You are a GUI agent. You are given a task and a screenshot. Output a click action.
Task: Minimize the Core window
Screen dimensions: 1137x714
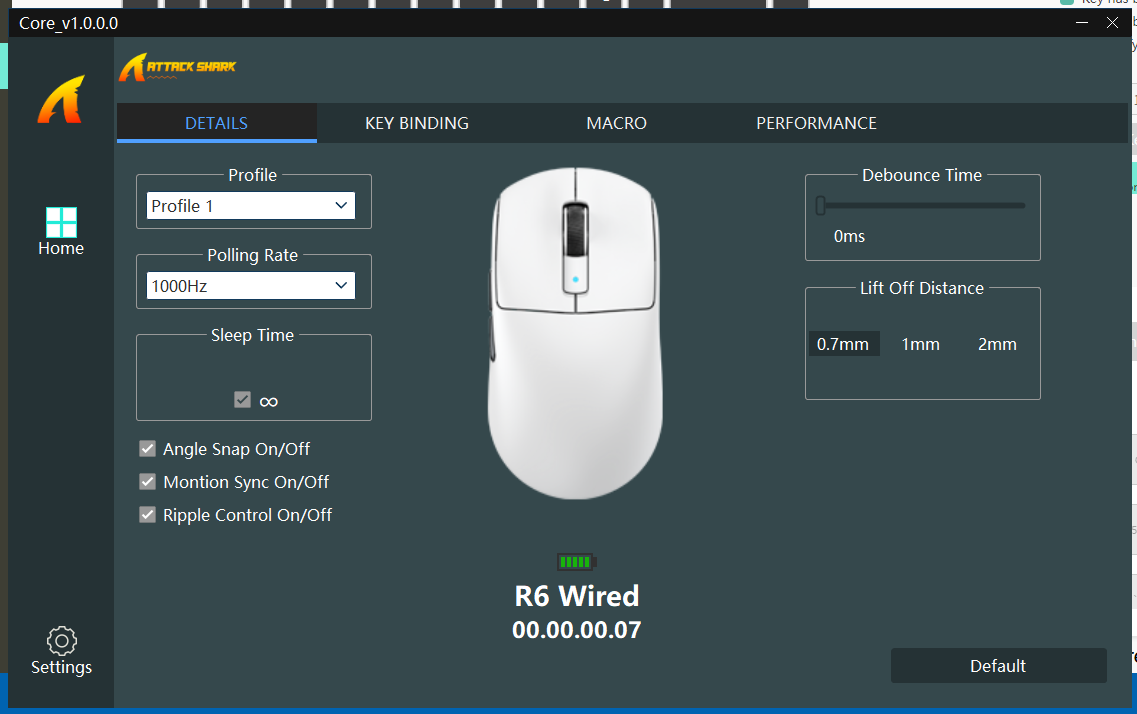tap(1082, 23)
